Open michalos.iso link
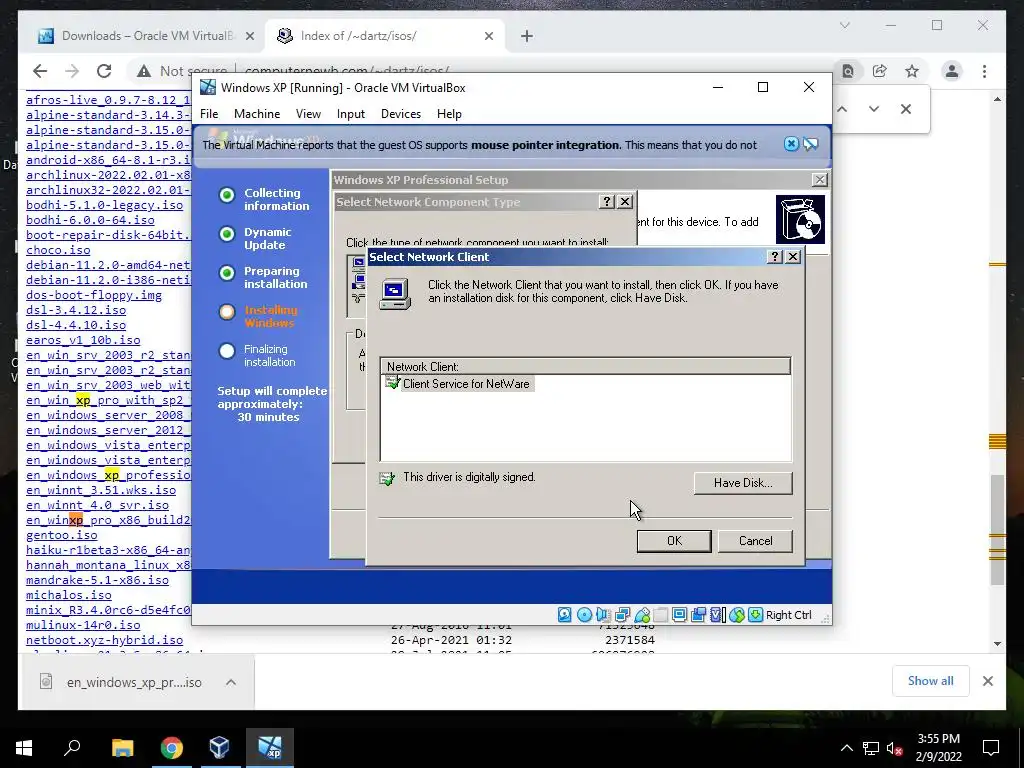The height and width of the screenshot is (768, 1024). point(69,595)
